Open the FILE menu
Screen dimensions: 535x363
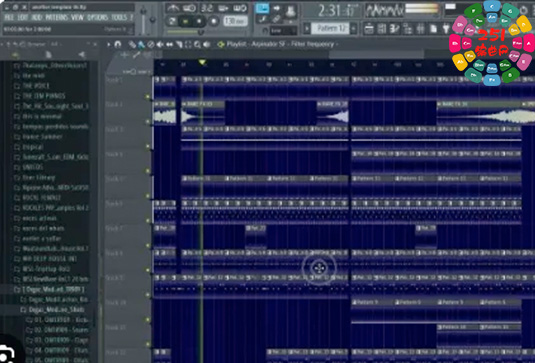click(x=9, y=17)
